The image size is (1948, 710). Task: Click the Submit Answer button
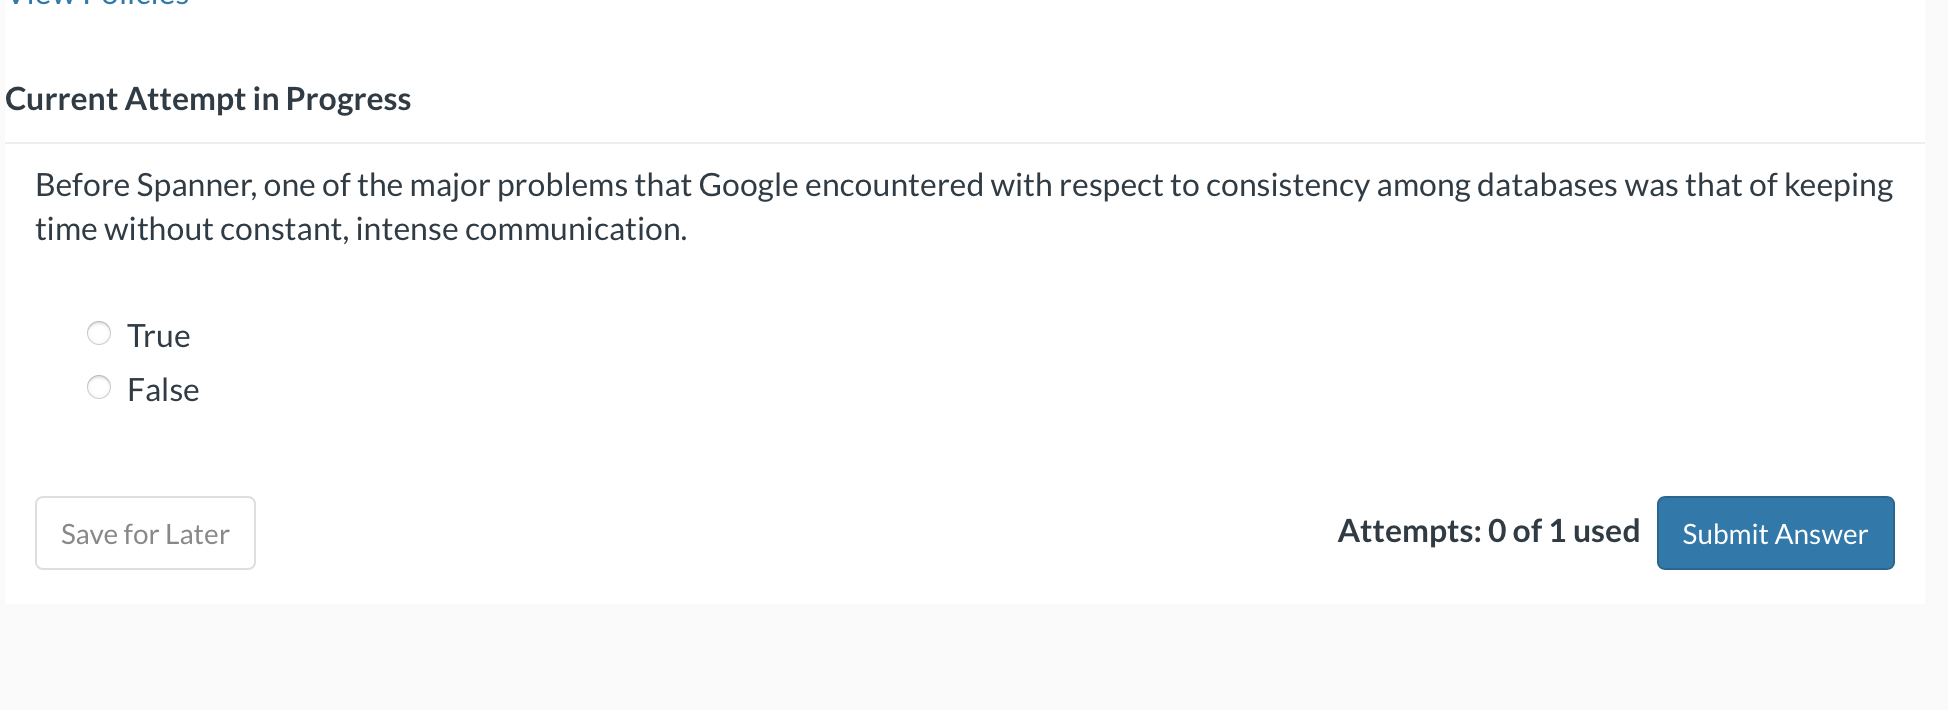point(1774,533)
